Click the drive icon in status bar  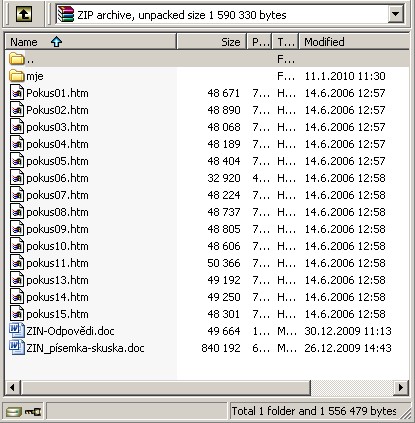(x=14, y=412)
